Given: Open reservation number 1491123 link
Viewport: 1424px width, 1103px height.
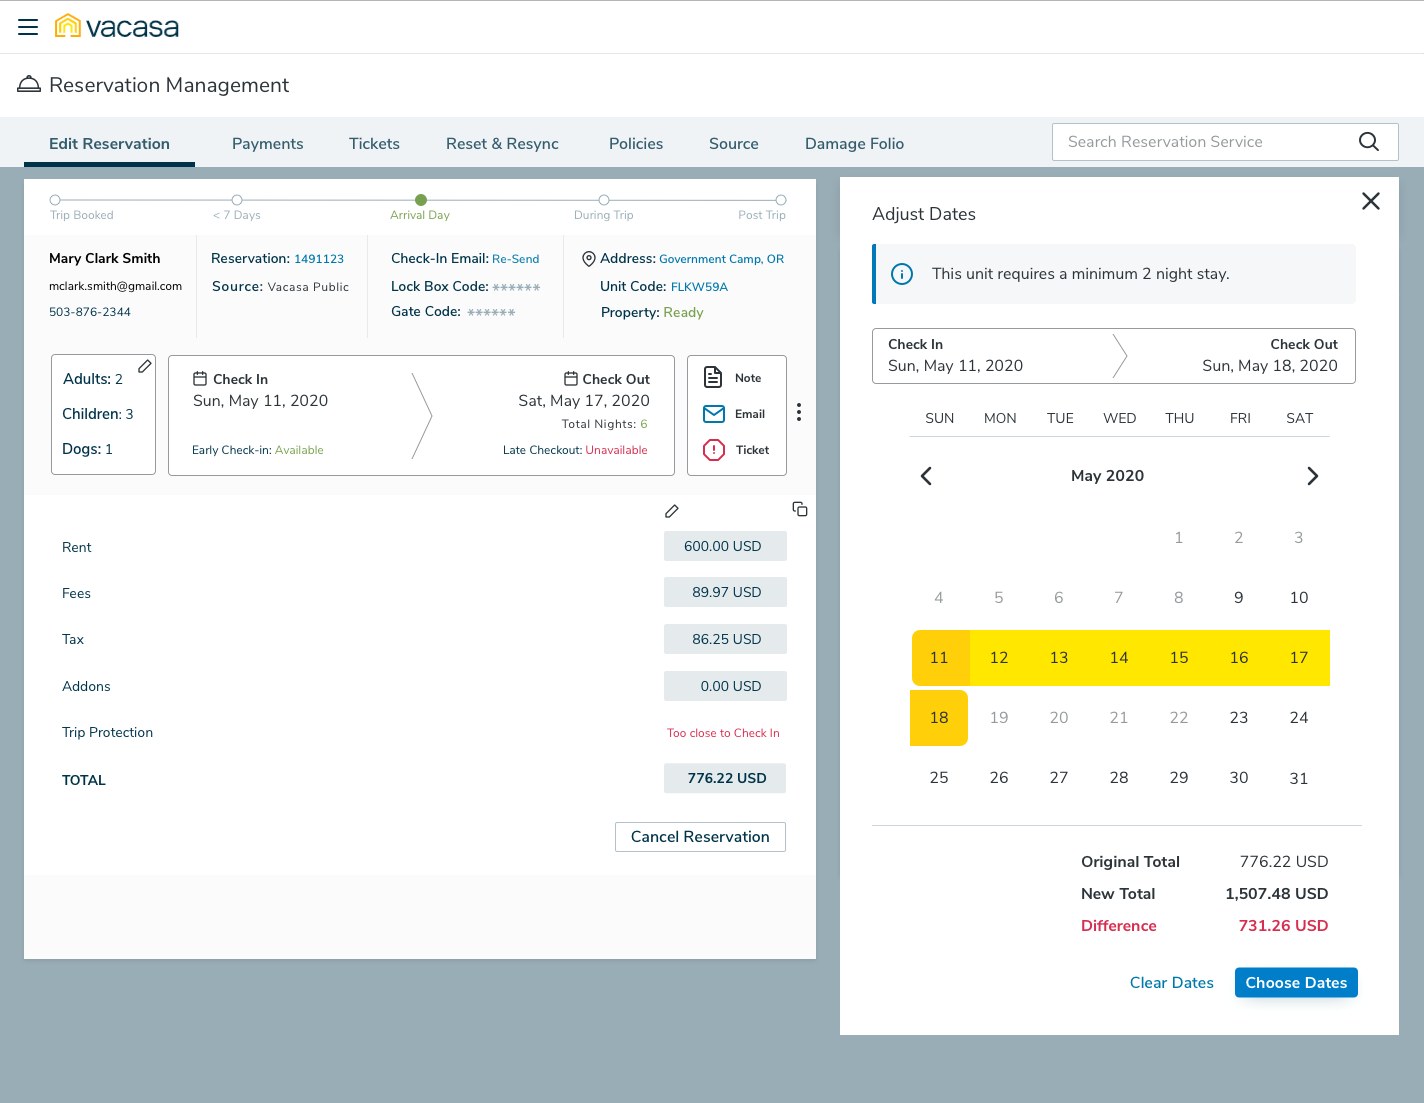Looking at the screenshot, I should click(319, 259).
